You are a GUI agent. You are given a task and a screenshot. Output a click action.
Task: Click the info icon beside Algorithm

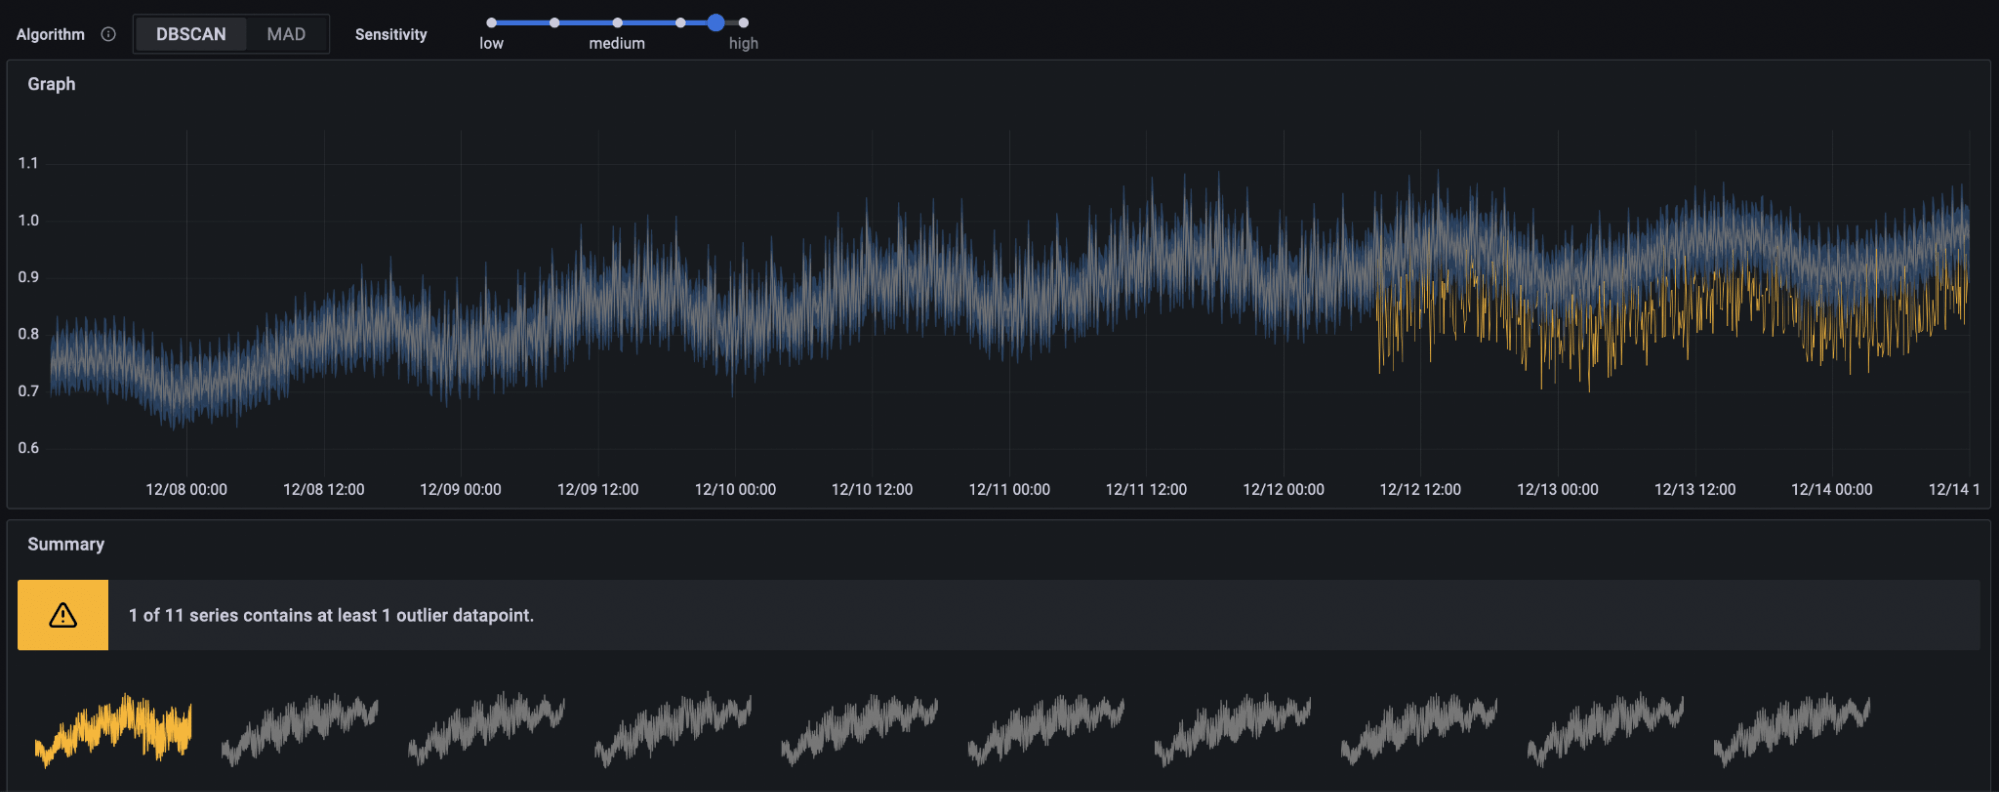[x=108, y=34]
